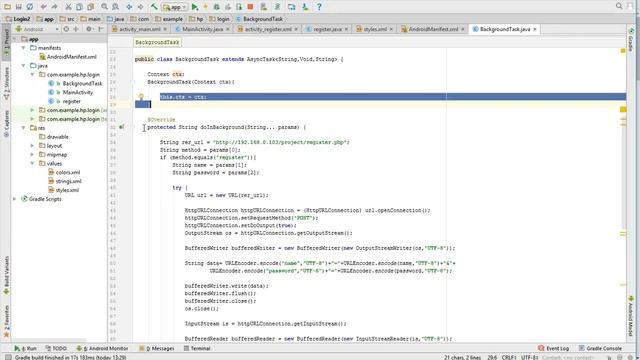Click the intention lightbulb in the editor gutter

tap(141, 97)
